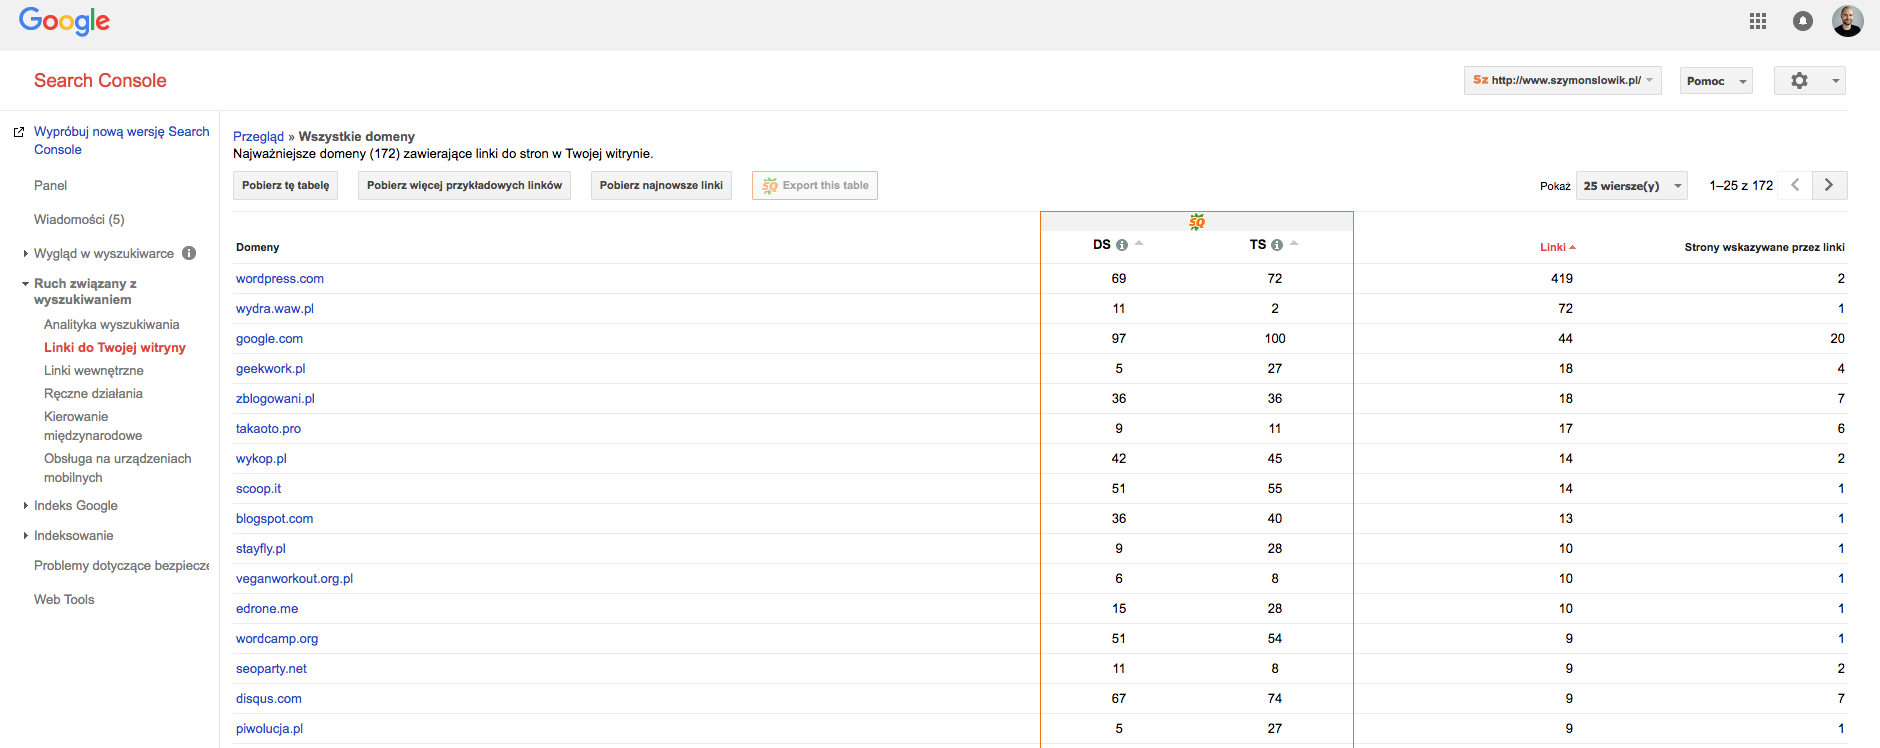This screenshot has height=748, width=1880.
Task: Open the piwolucja.pl domain link
Action: coord(269,728)
